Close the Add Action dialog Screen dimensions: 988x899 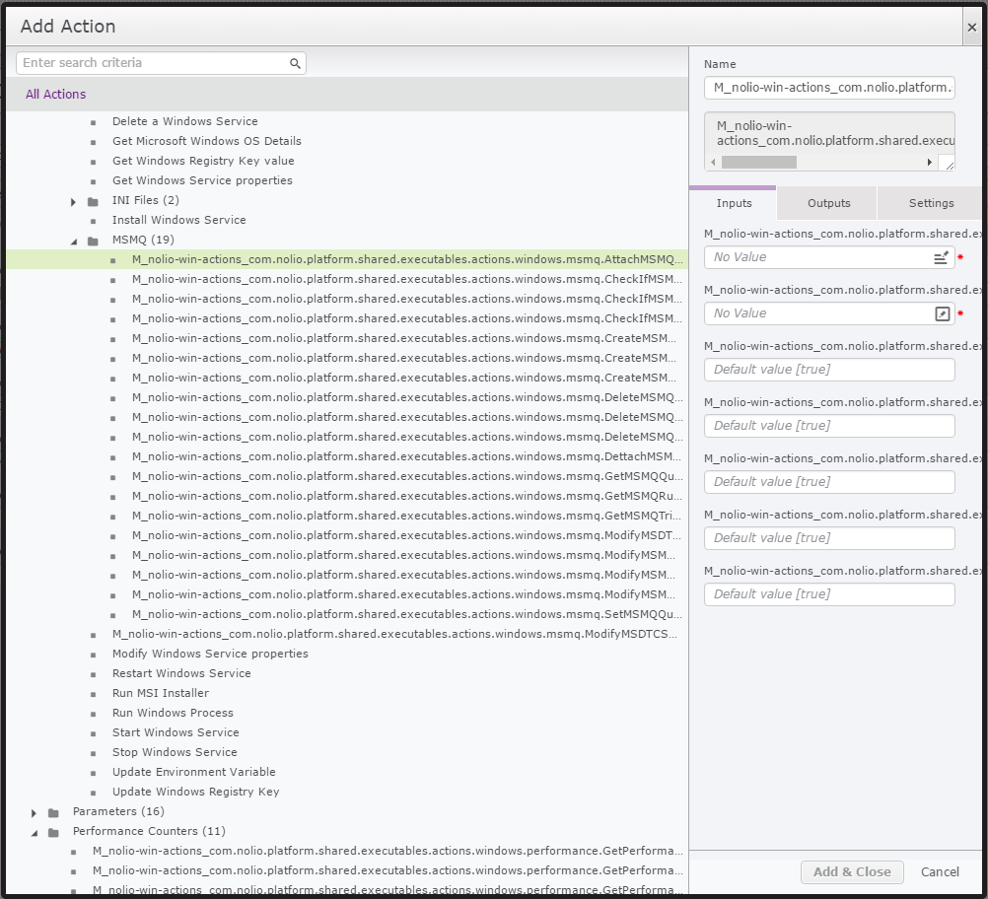972,27
